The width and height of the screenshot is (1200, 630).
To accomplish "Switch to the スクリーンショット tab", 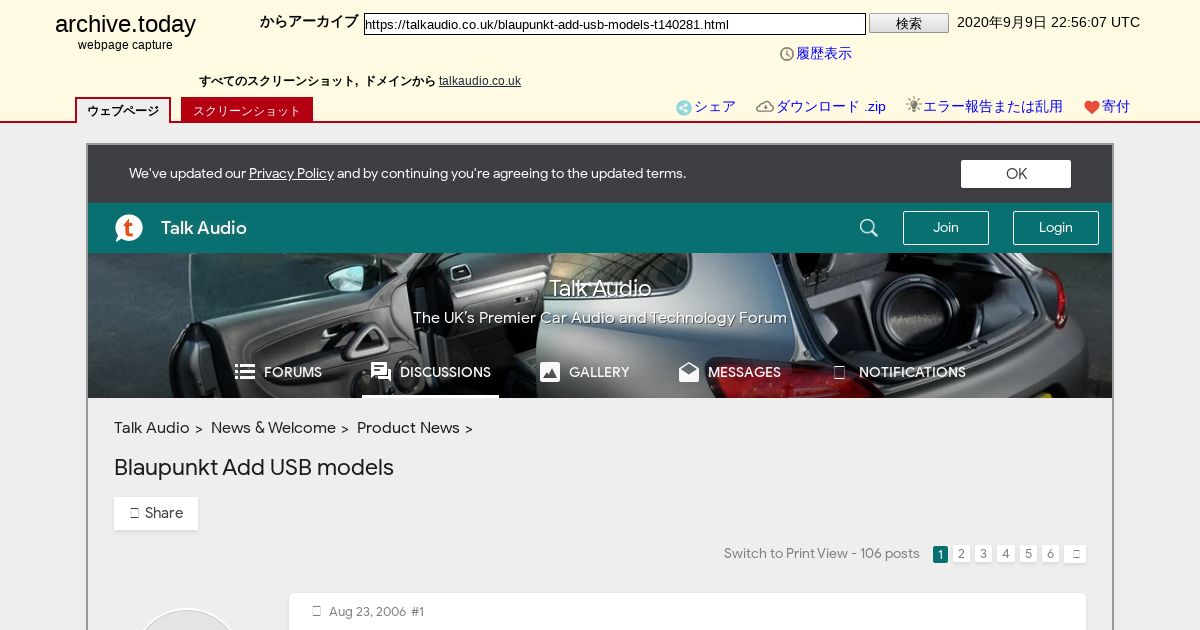I will point(247,111).
